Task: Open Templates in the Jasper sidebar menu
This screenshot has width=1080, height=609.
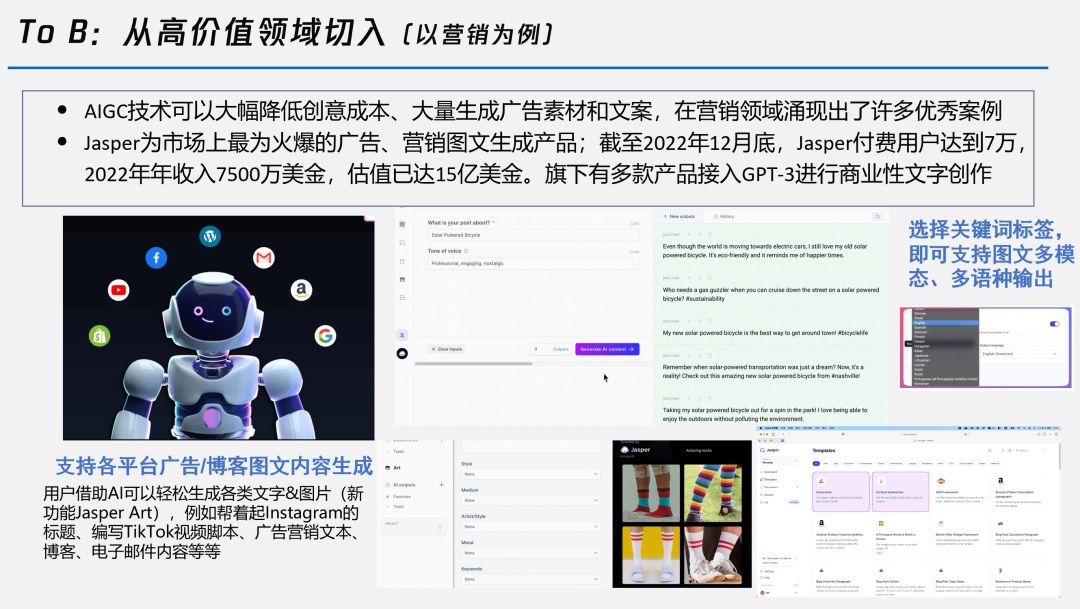Action: click(x=768, y=479)
